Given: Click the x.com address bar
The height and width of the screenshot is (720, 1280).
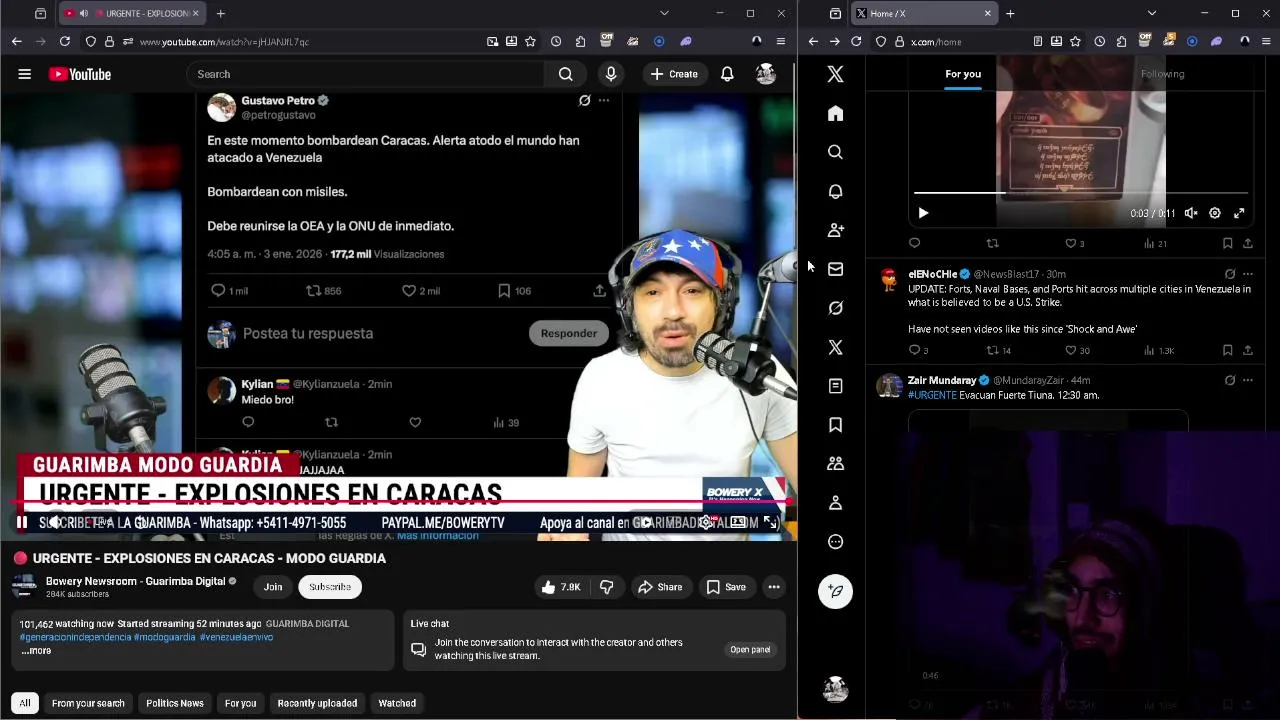Looking at the screenshot, I should (936, 42).
